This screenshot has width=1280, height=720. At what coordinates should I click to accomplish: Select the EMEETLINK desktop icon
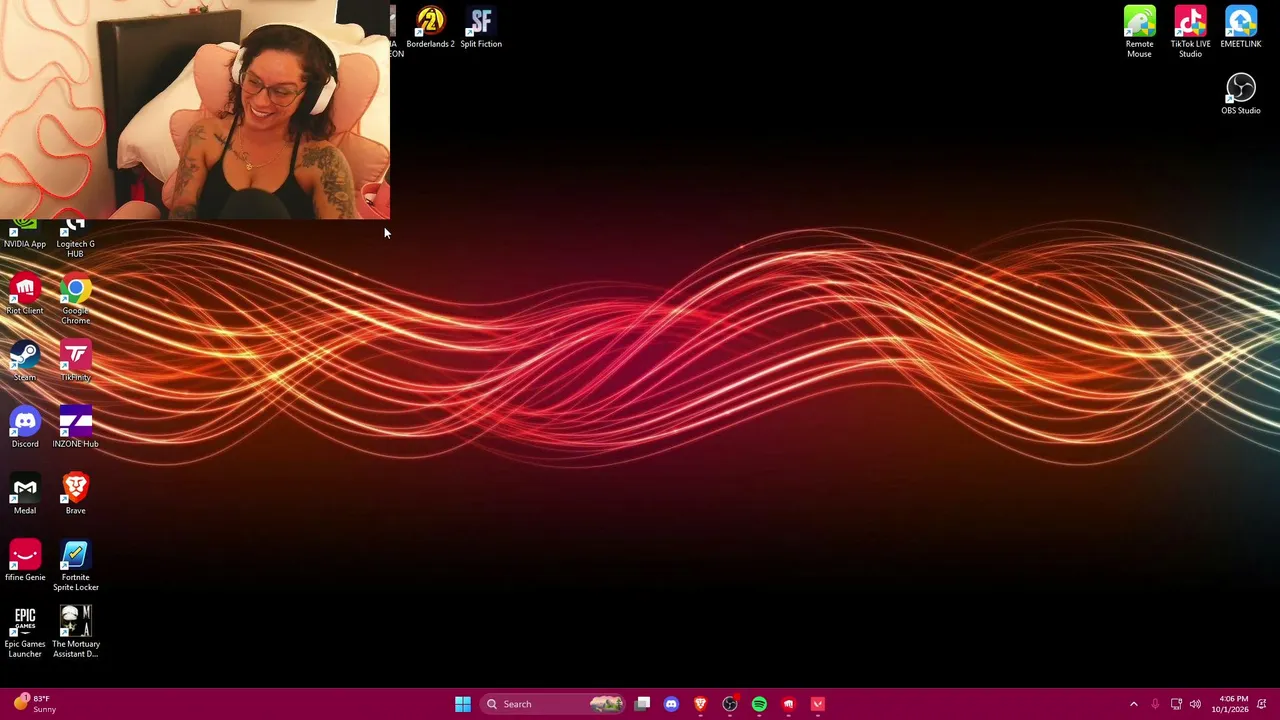pos(1241,28)
